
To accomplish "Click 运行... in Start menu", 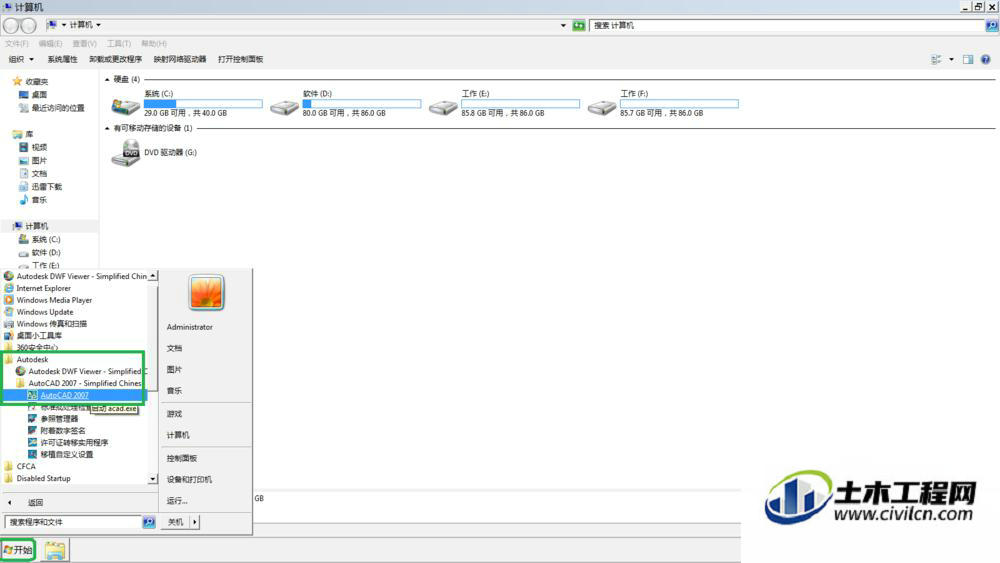I will pyautogui.click(x=177, y=501).
